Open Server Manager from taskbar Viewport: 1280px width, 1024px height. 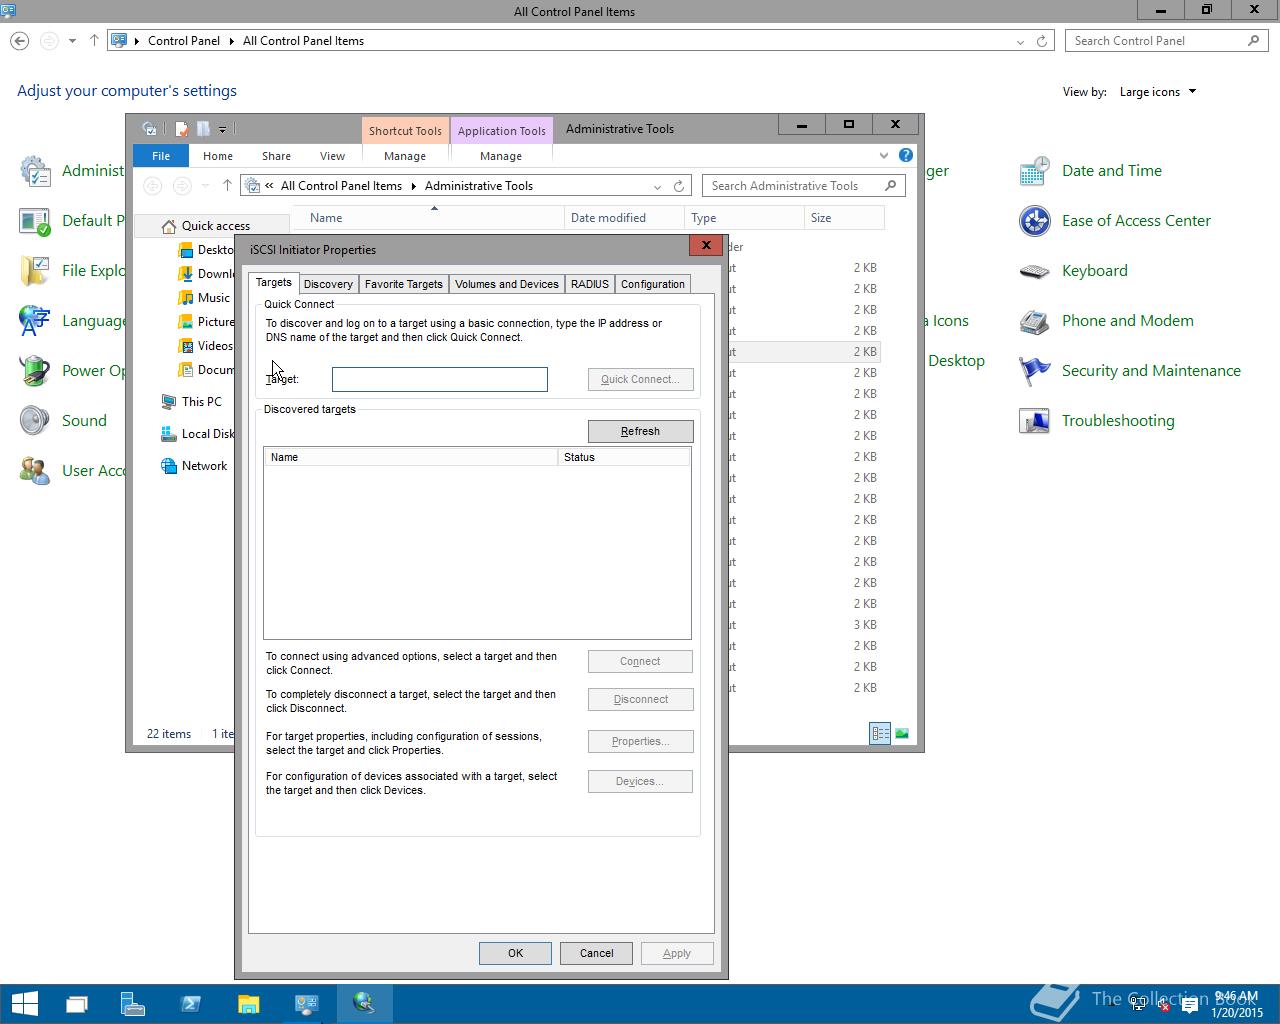[x=133, y=1004]
